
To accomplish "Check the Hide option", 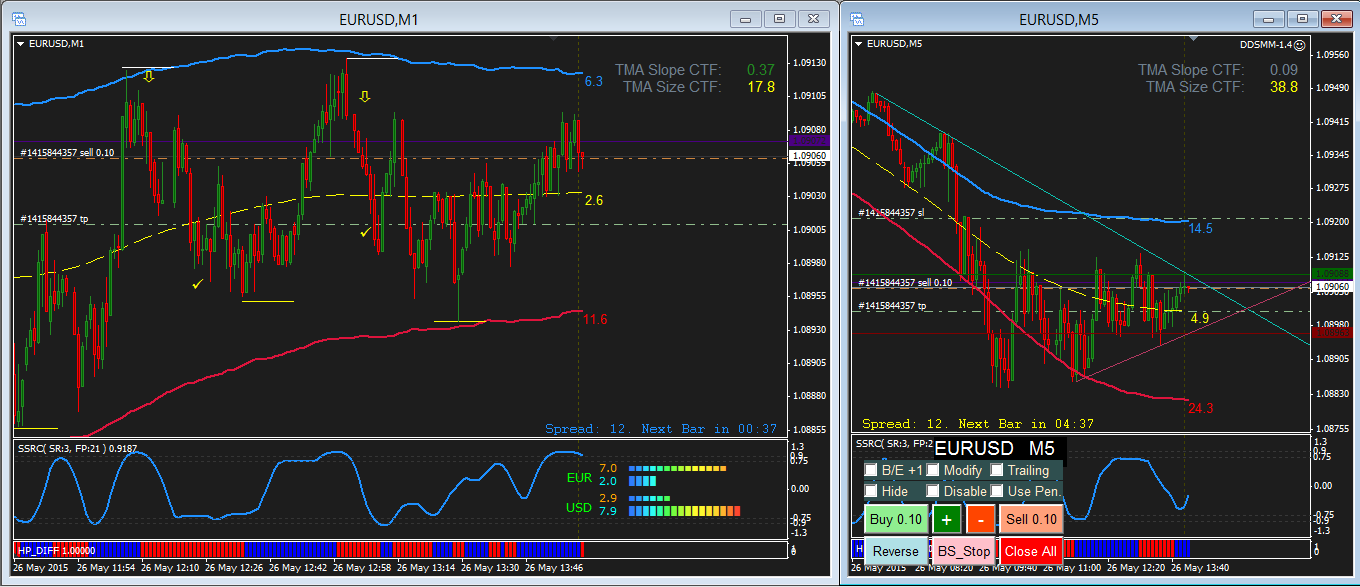I will pyautogui.click(x=871, y=491).
